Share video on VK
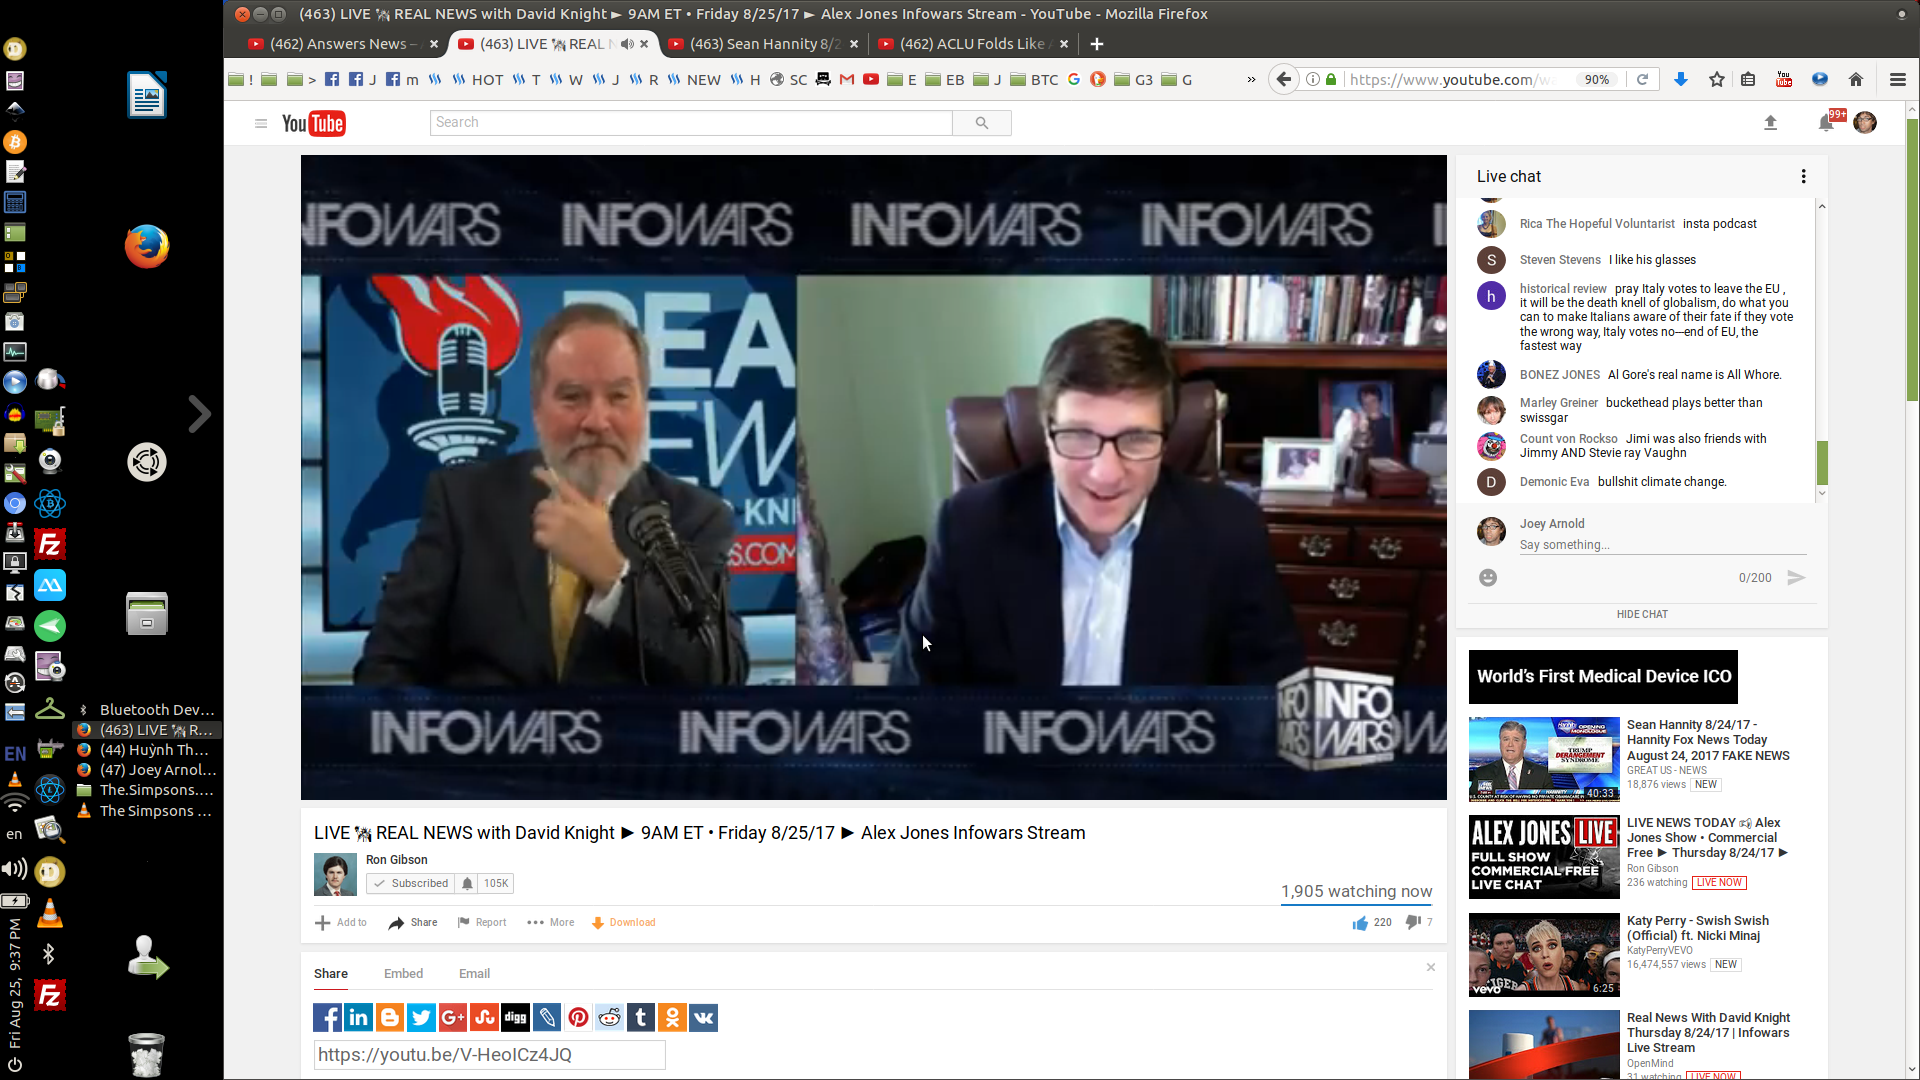1920x1080 pixels. tap(704, 1017)
